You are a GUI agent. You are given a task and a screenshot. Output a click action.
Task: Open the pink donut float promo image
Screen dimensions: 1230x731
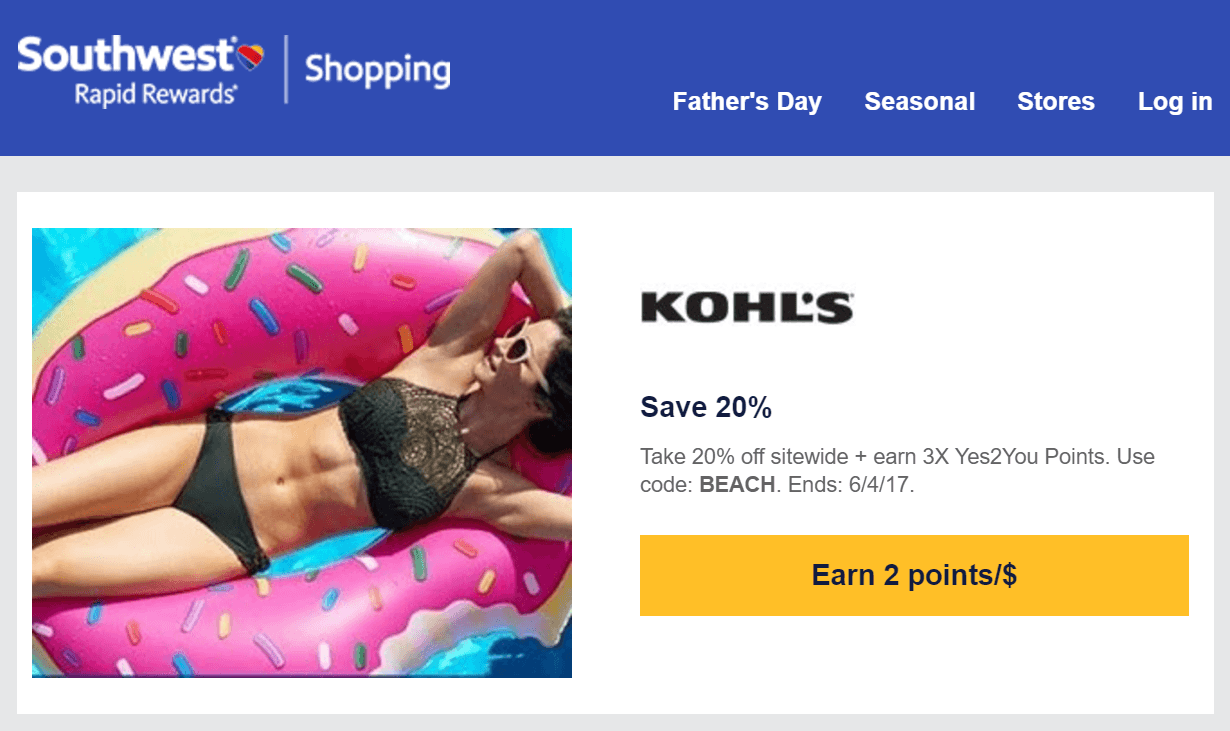pyautogui.click(x=302, y=452)
